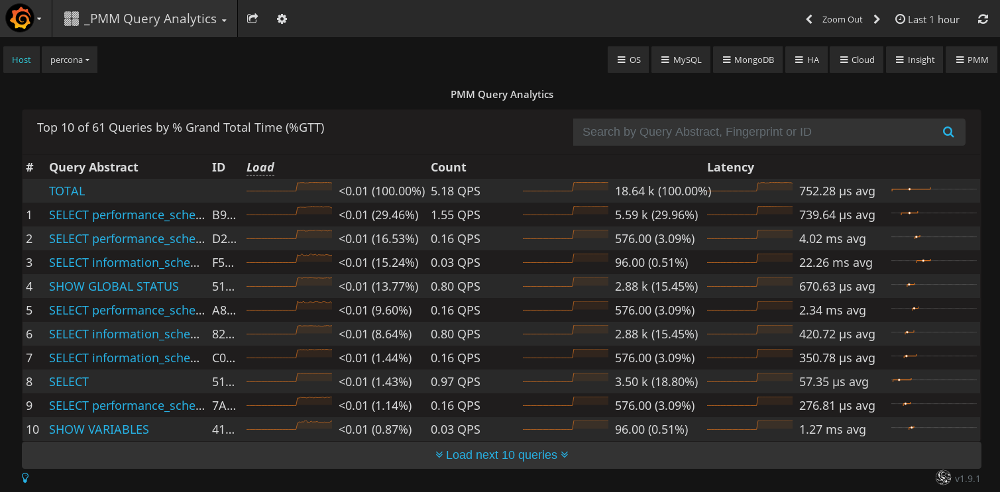Image resolution: width=1000 pixels, height=492 pixels.
Task: Open the OS dashboards menu
Action: (628, 60)
